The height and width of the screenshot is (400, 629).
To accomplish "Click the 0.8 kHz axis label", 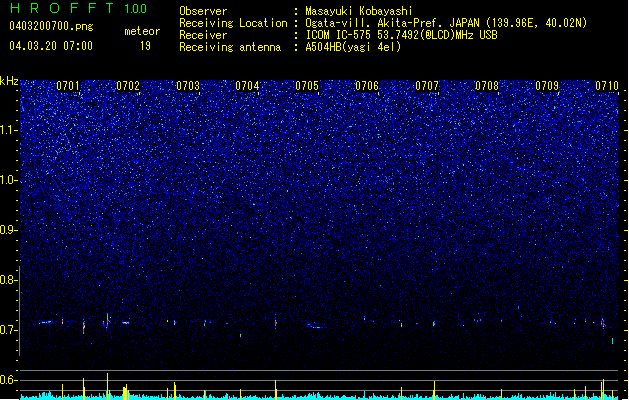I will (x=9, y=280).
